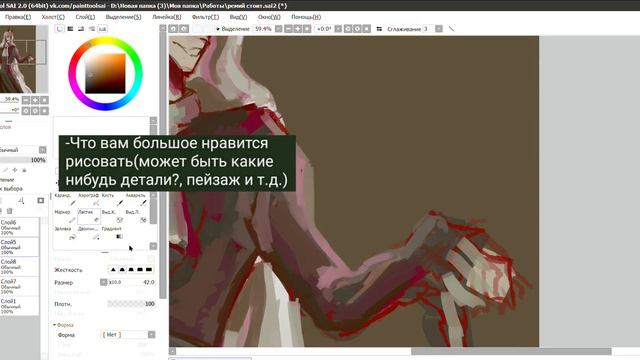640x360 pixels.
Task: Reset zoom with toolbar square button
Action: coord(307,29)
